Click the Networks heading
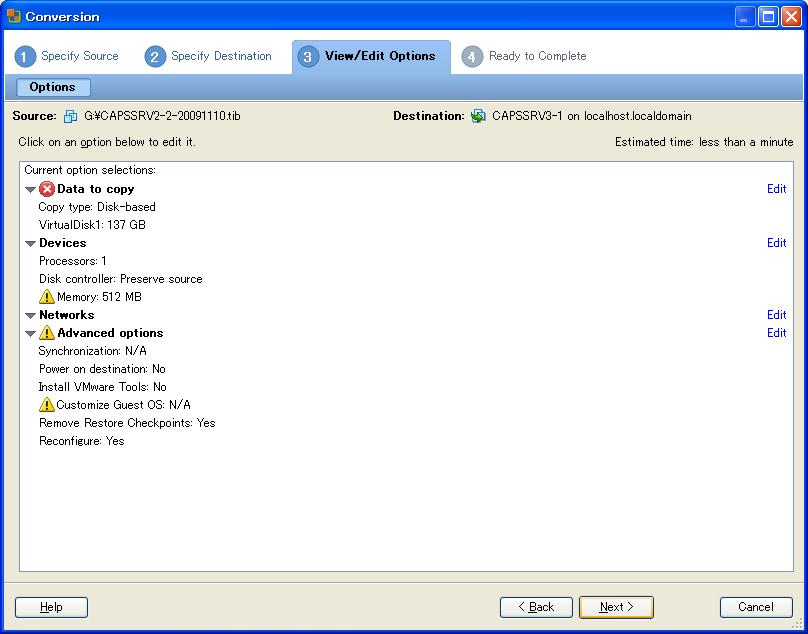Screen dimensions: 808x634 [66, 315]
